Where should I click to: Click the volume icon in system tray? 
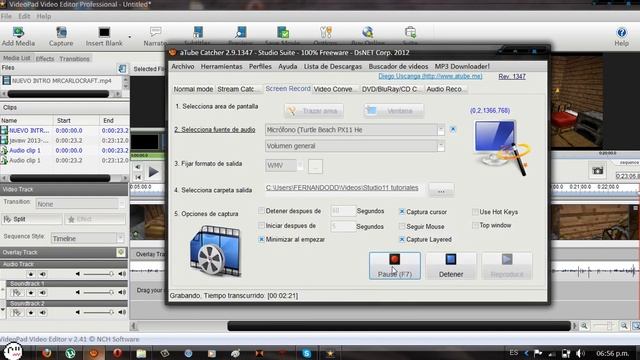click(x=580, y=353)
